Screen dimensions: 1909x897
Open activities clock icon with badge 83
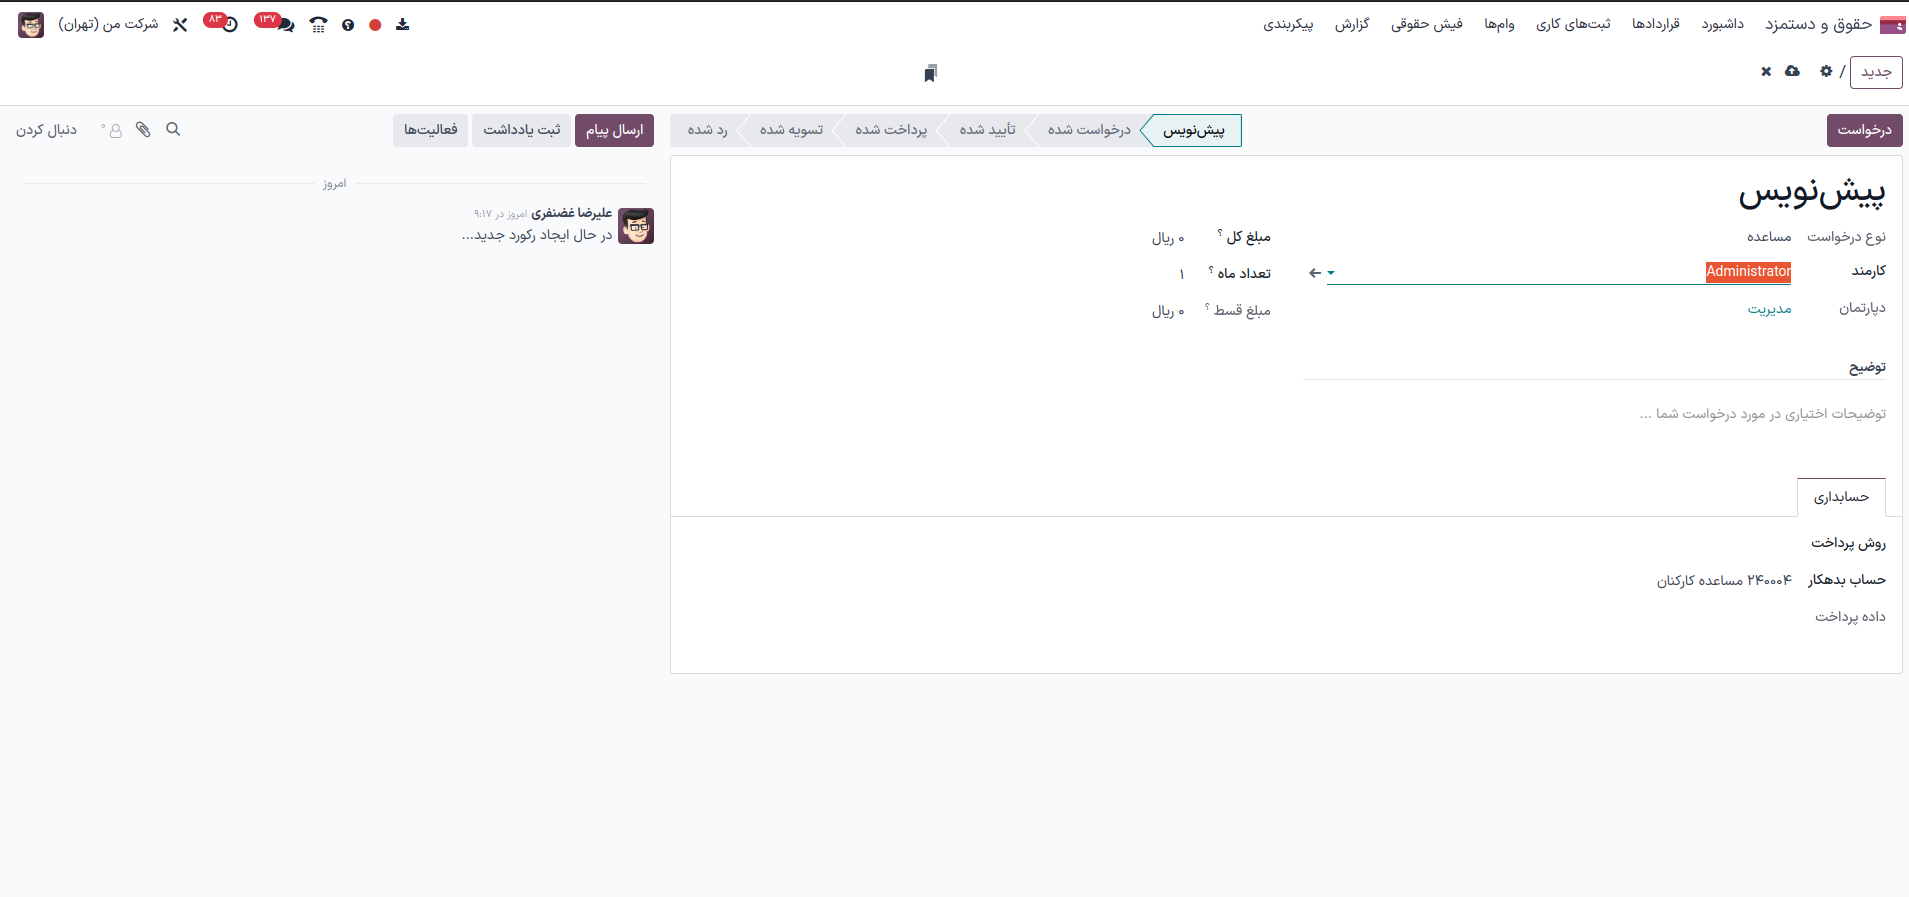tap(229, 25)
